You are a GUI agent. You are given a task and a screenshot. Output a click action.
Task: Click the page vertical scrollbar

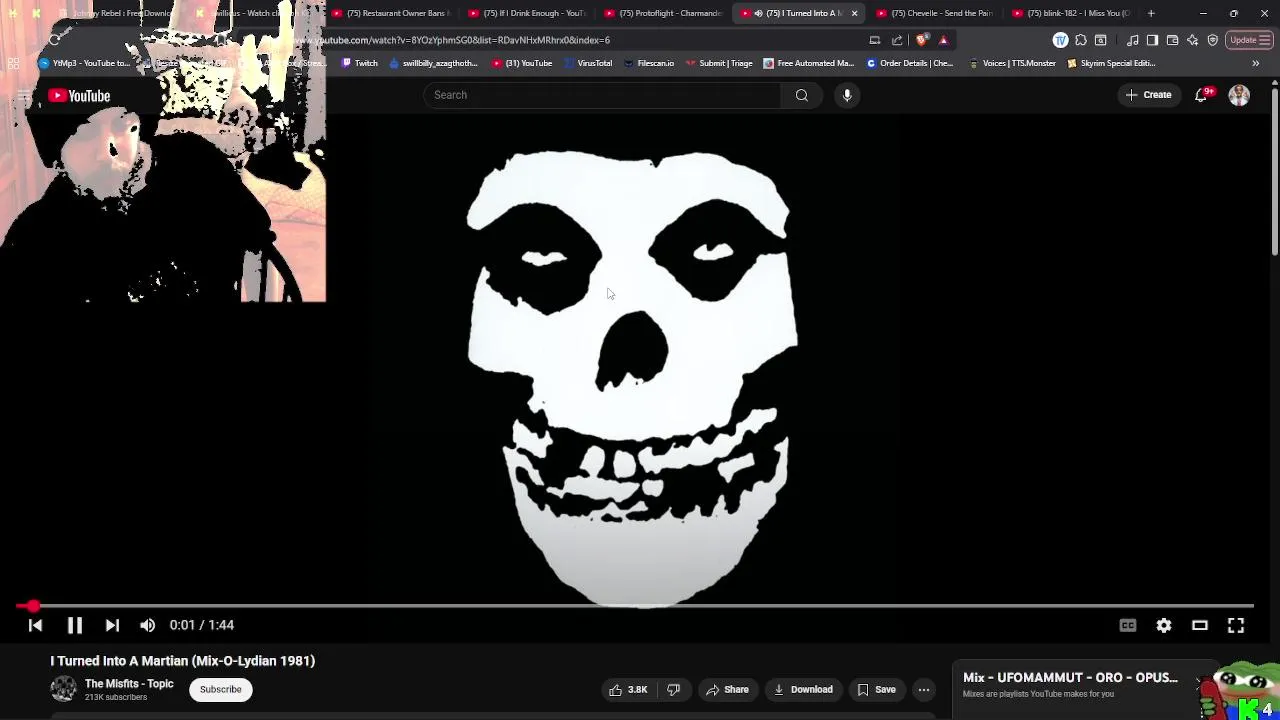click(1274, 170)
